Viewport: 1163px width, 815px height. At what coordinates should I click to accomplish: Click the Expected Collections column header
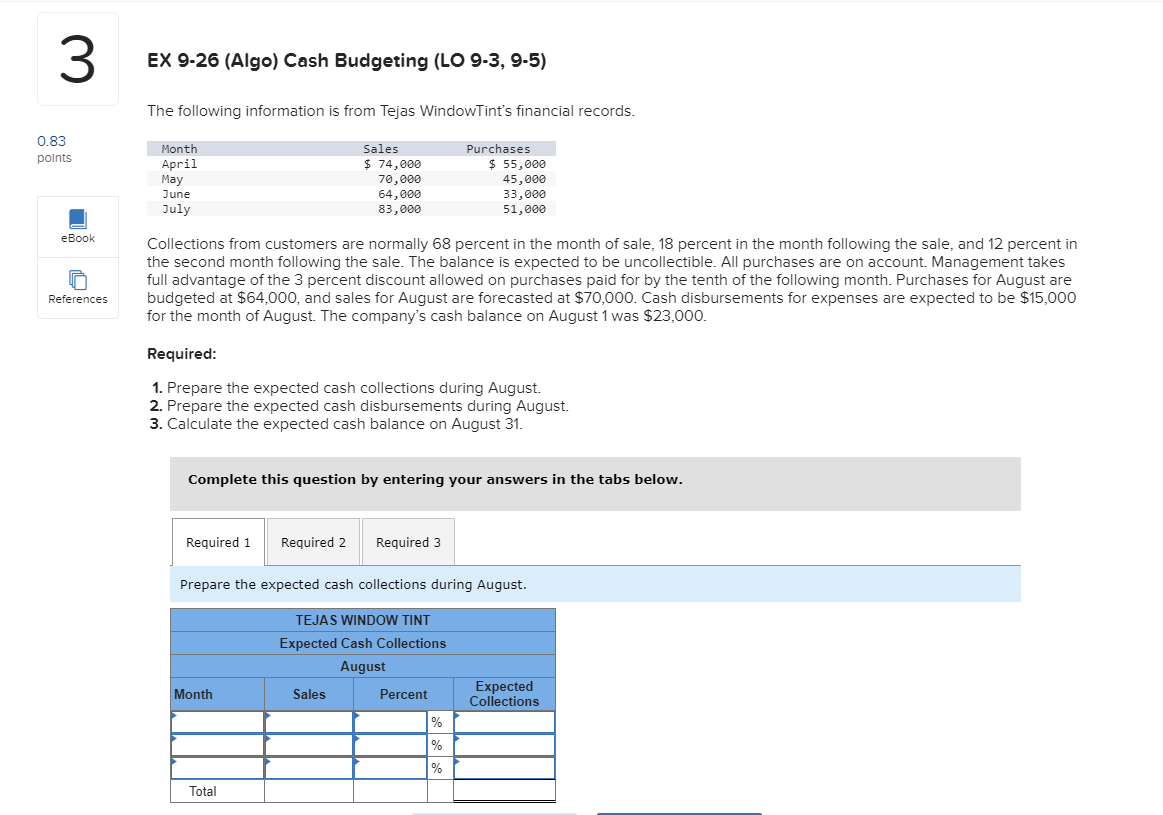[x=504, y=694]
